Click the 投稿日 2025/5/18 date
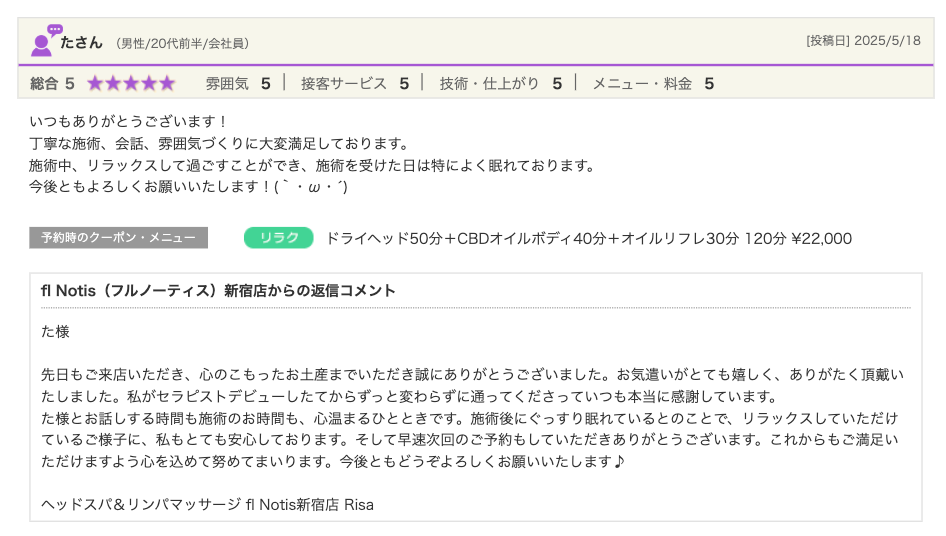This screenshot has height=536, width=946. (x=862, y=41)
